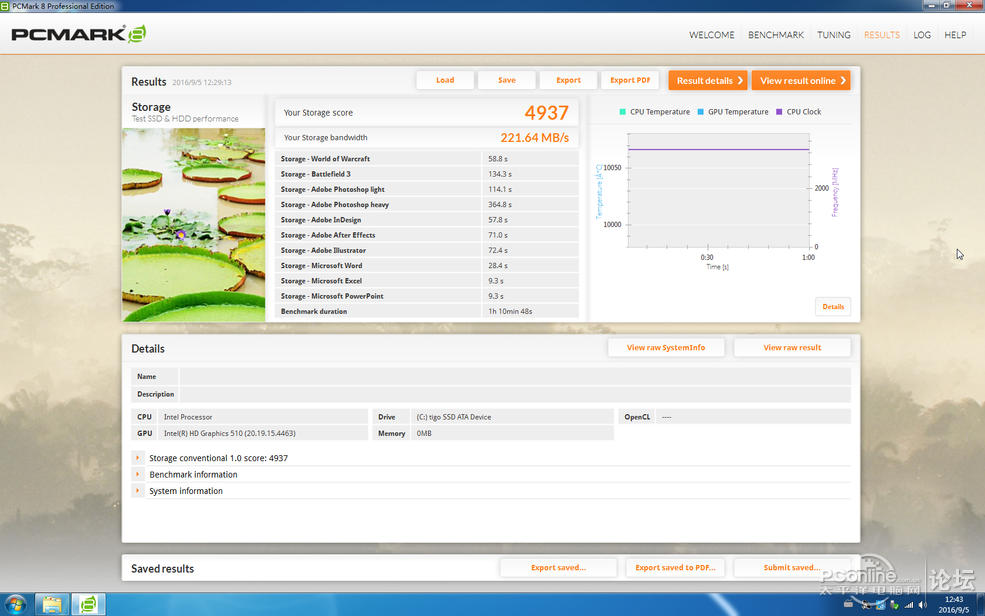Click the PCMark 8 taskbar icon

pyautogui.click(x=88, y=604)
